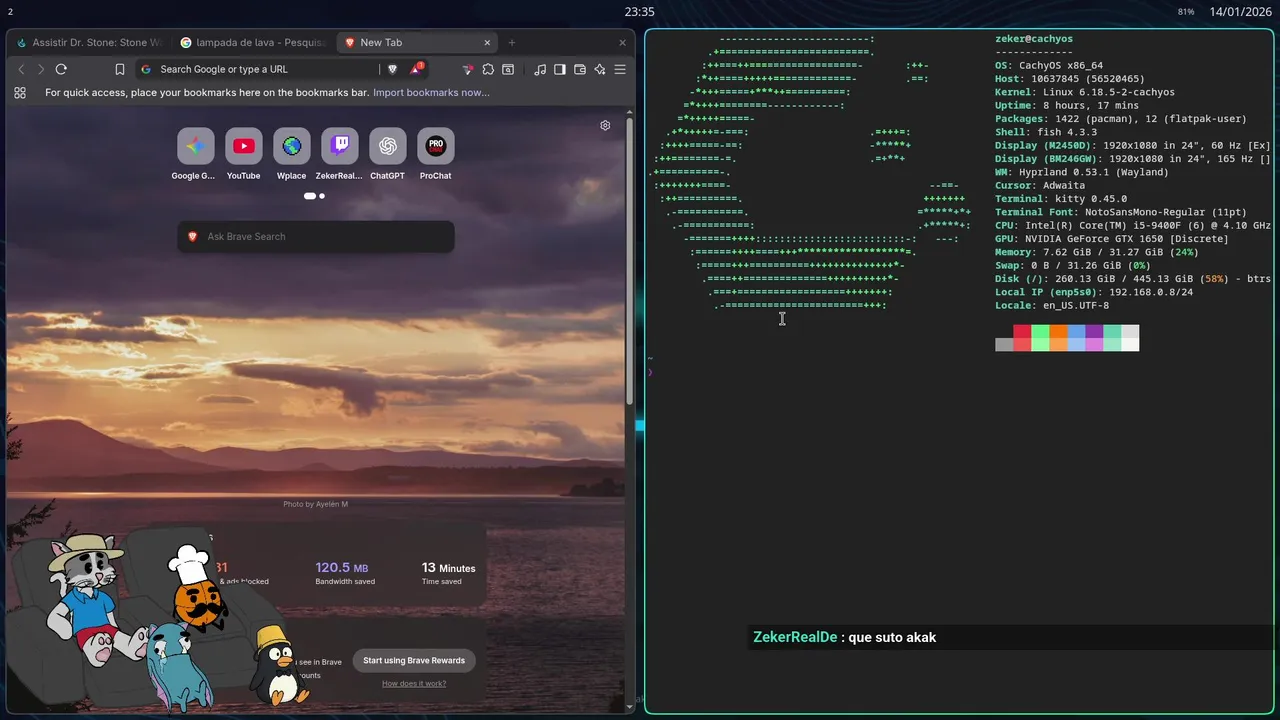The width and height of the screenshot is (1280, 720).
Task: Open the Google site icon in the address bar
Action: point(146,69)
